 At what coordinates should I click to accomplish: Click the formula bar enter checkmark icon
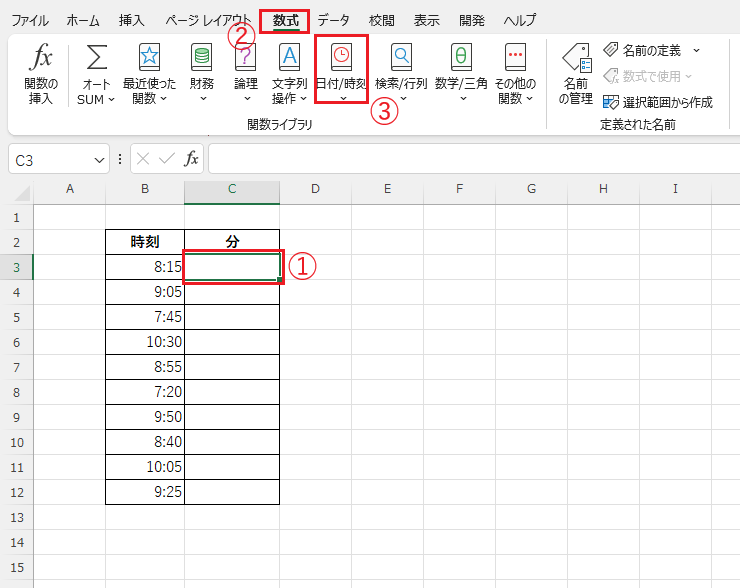(167, 159)
